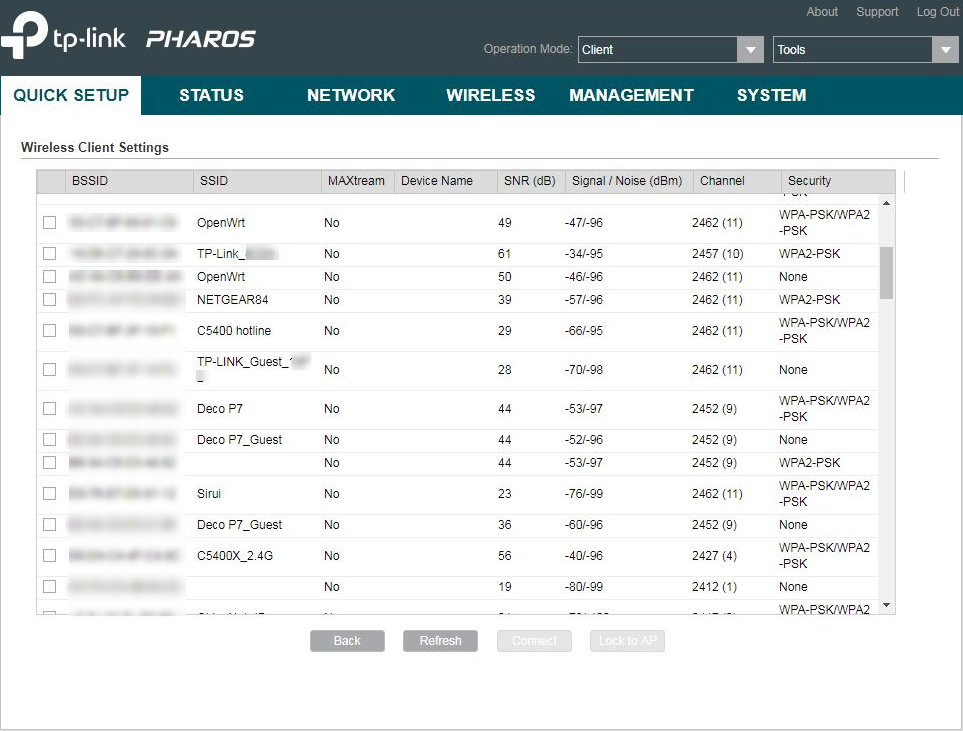Select the Deco P7 network checkbox
This screenshot has width=963, height=731.
click(x=49, y=408)
